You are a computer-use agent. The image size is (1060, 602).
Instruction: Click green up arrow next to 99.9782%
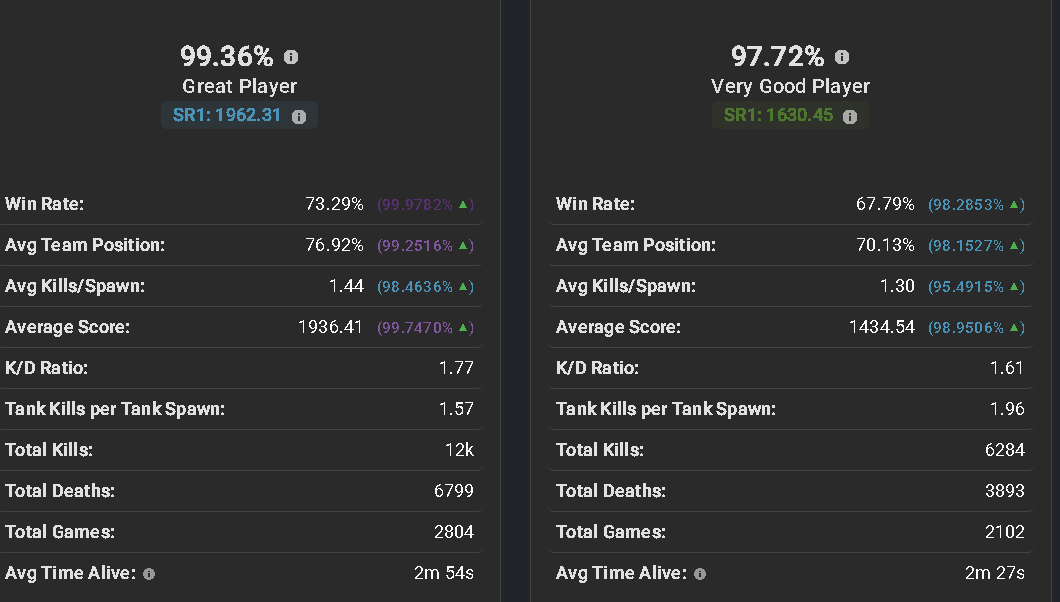point(463,205)
